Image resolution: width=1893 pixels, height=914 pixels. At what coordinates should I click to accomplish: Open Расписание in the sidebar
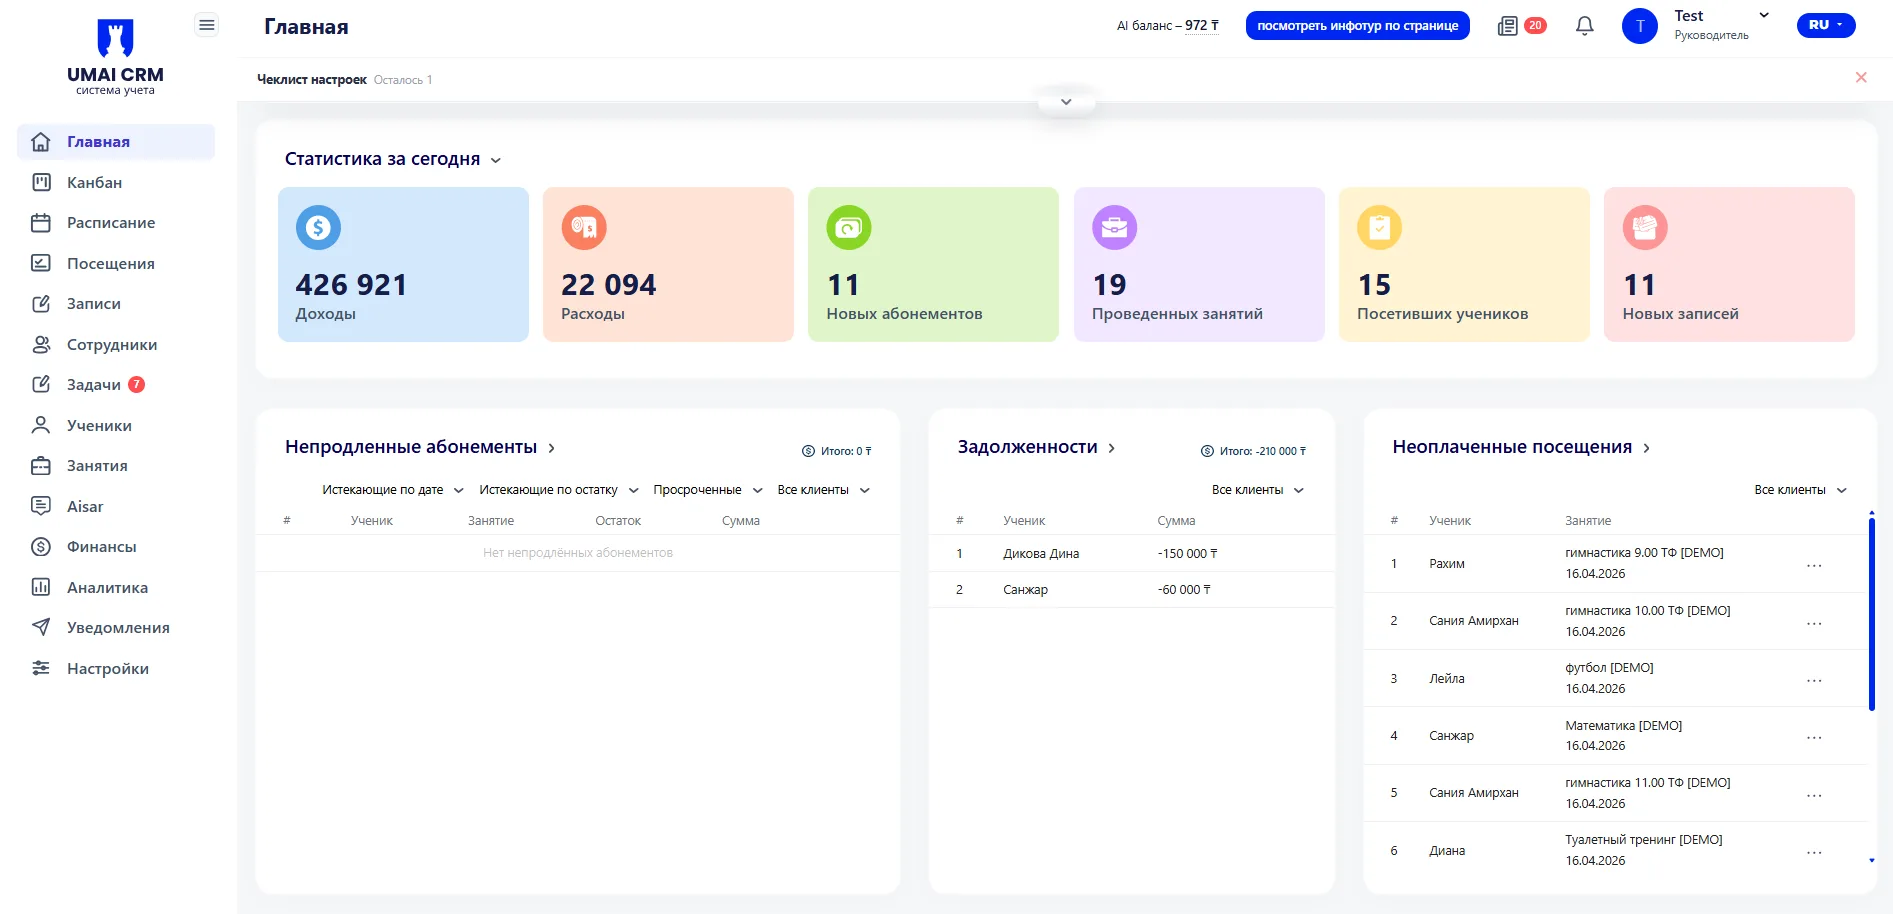click(110, 223)
